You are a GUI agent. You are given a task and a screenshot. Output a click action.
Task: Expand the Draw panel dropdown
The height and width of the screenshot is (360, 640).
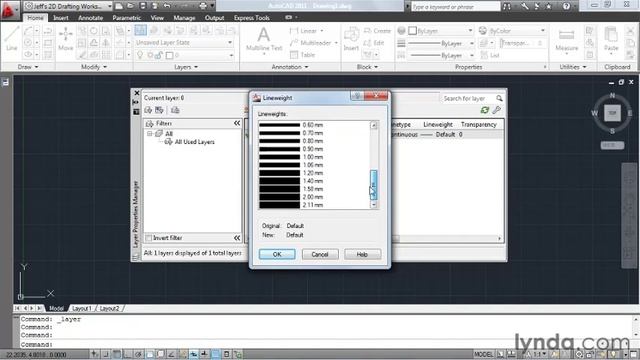click(28, 67)
